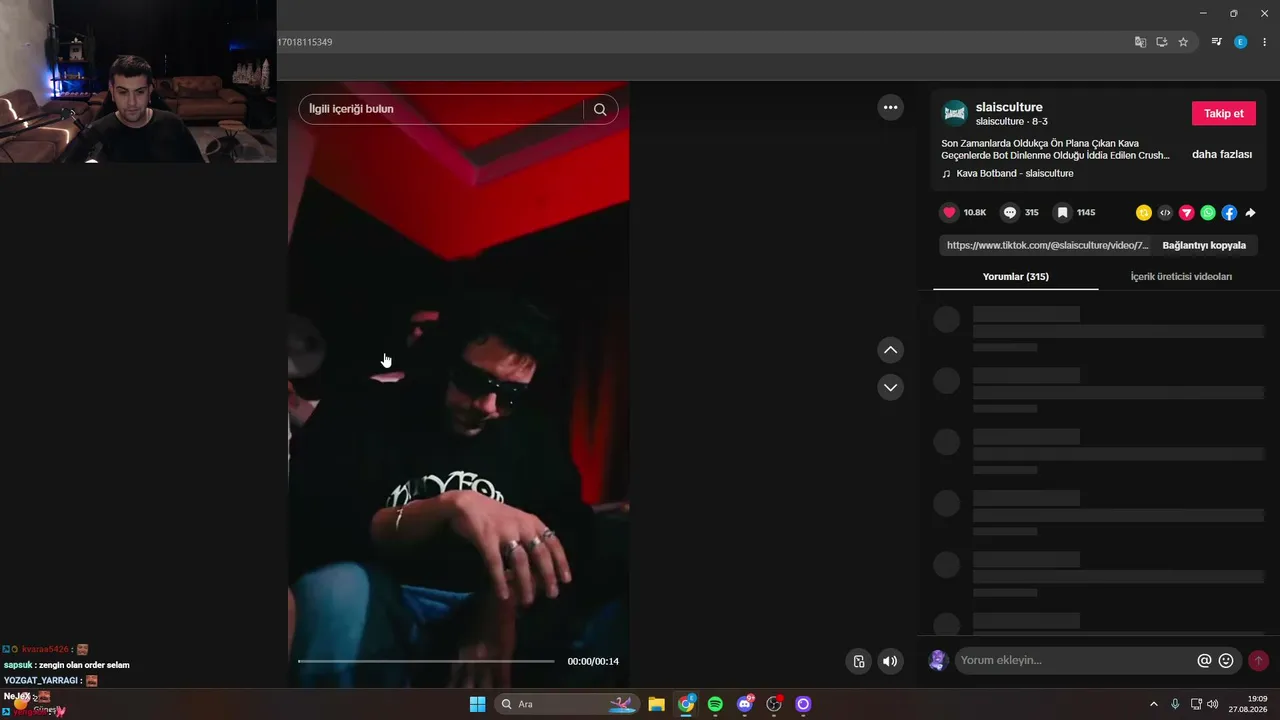Open File Explorer from the taskbar
Screen dimensions: 1280x720
[x=656, y=704]
